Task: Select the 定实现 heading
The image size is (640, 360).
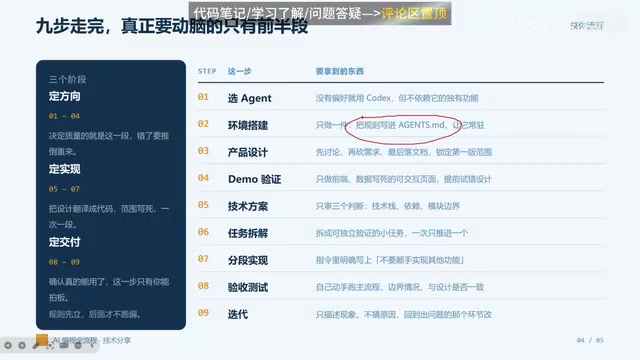Action: pos(64,169)
